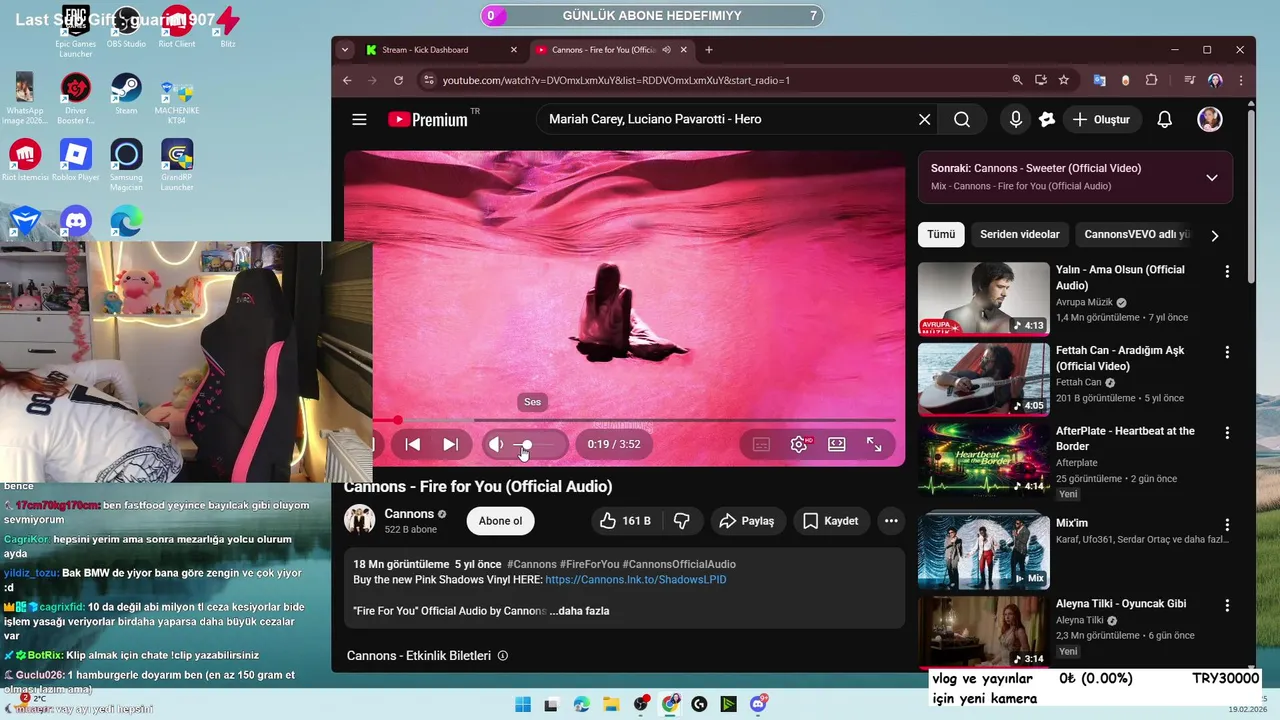Open Roblox Player desktop shortcut

76,161
